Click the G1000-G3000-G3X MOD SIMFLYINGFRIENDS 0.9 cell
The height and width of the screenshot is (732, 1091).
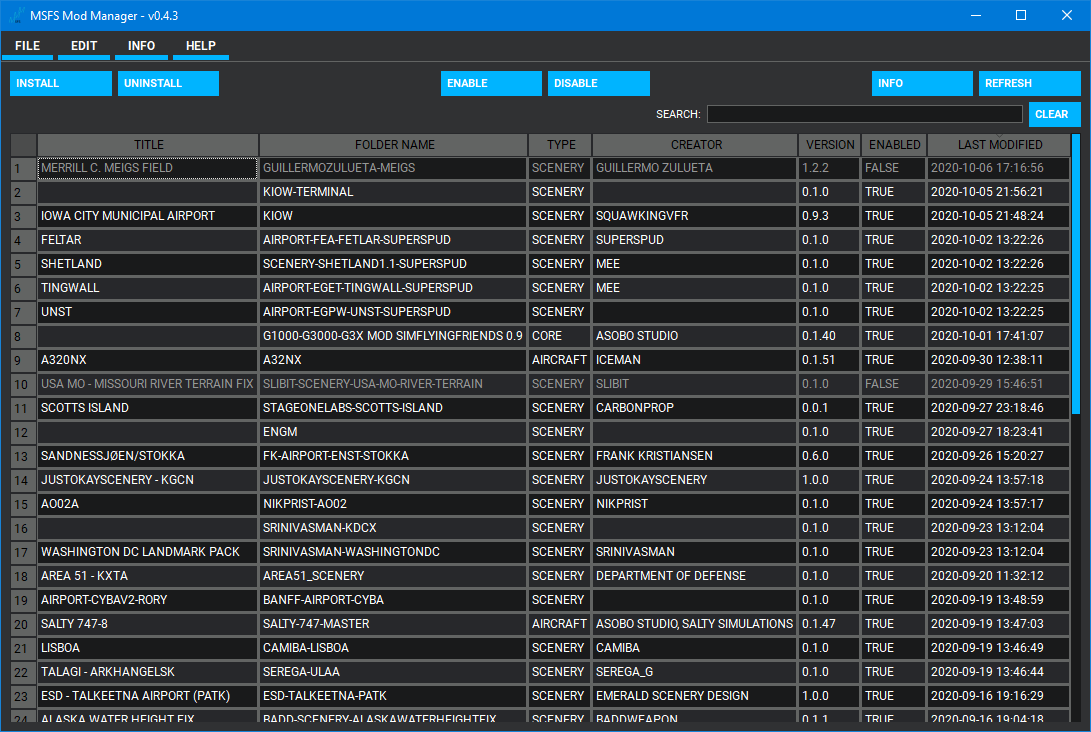point(393,336)
